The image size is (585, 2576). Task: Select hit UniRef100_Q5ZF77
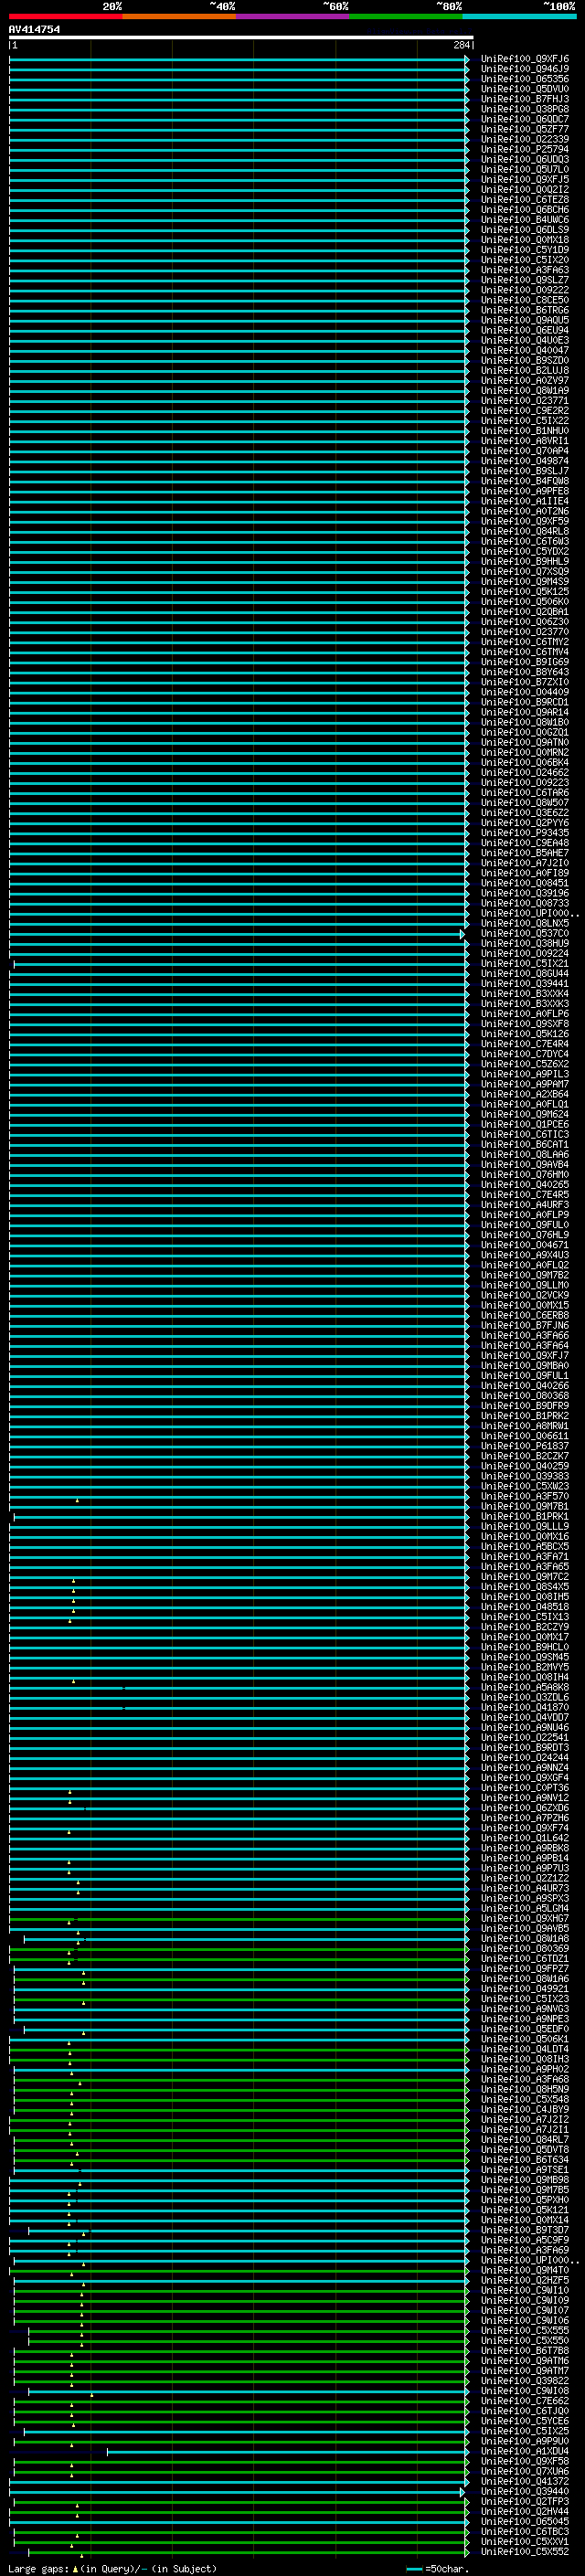click(525, 129)
